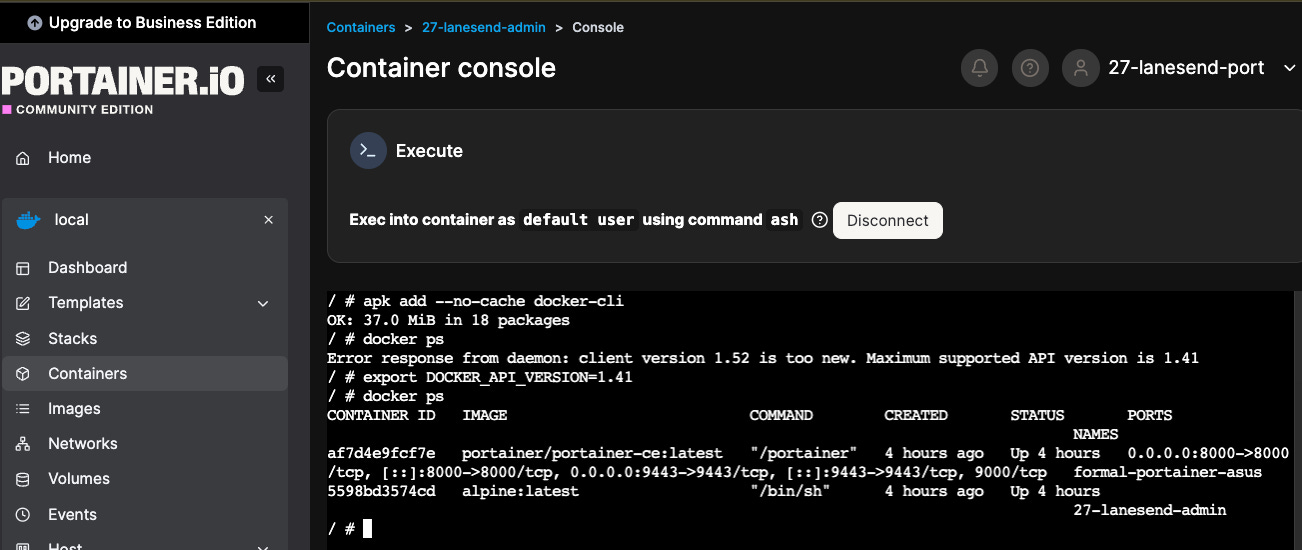
Task: Click Containers breadcrumb link
Action: point(361,28)
